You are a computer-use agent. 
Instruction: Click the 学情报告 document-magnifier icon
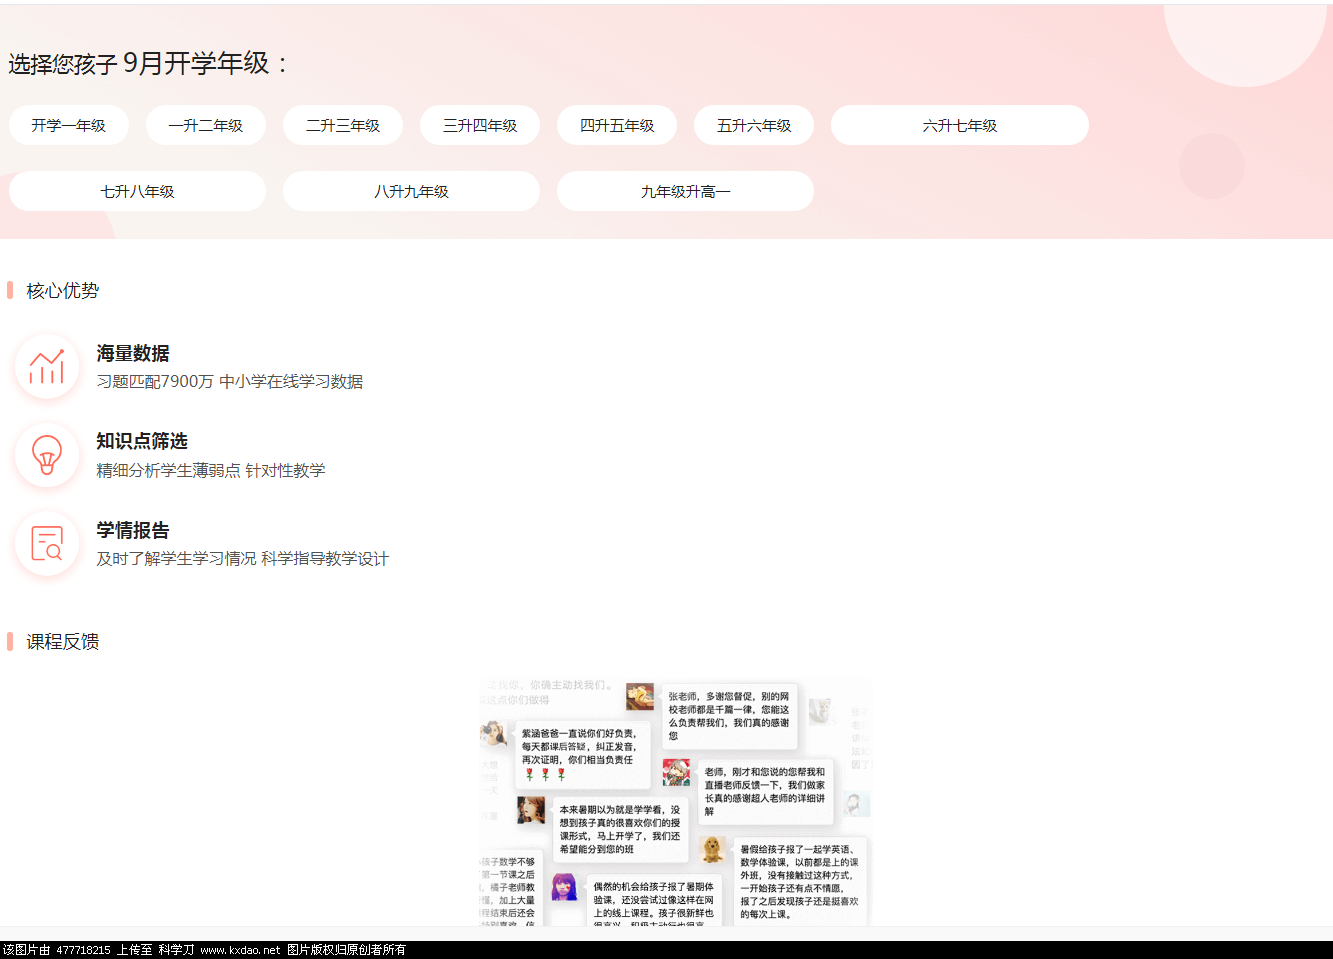point(47,544)
